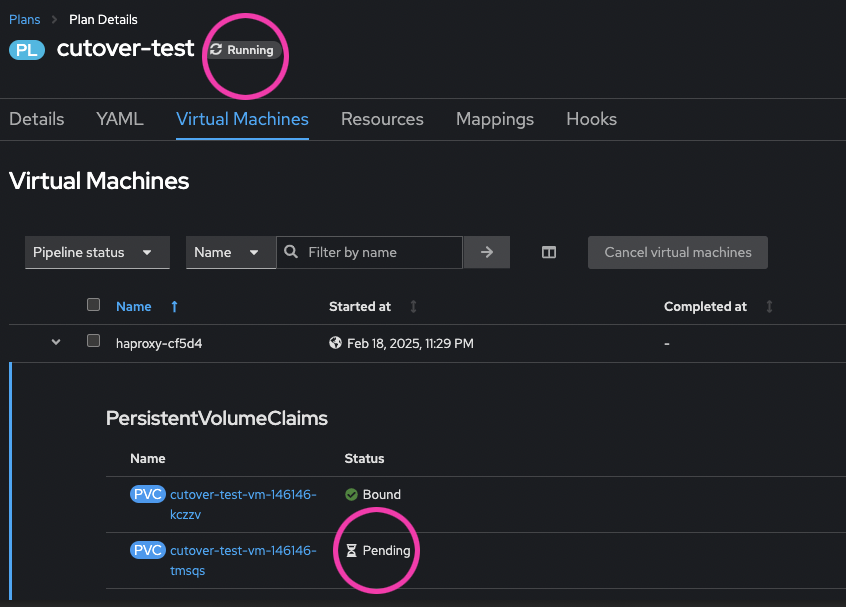The height and width of the screenshot is (607, 846).
Task: Click the Pending hourglass icon
Action: coord(351,550)
